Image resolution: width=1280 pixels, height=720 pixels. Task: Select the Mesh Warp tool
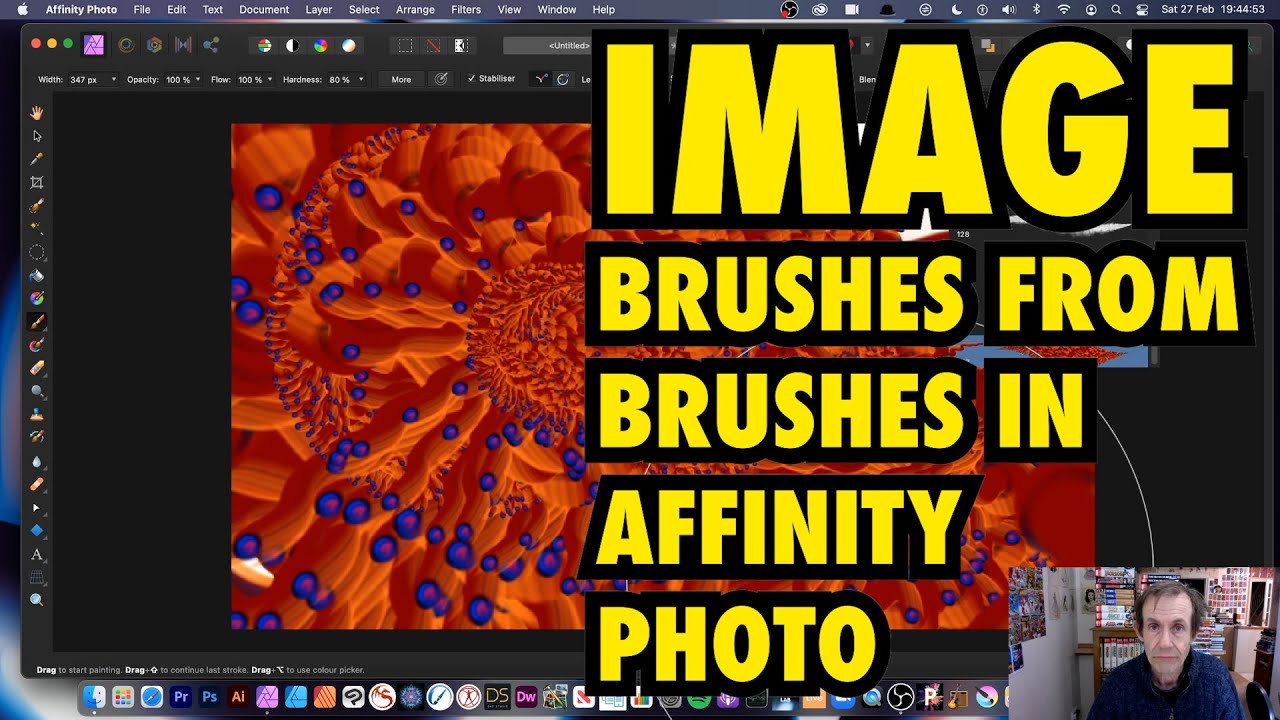(37, 577)
